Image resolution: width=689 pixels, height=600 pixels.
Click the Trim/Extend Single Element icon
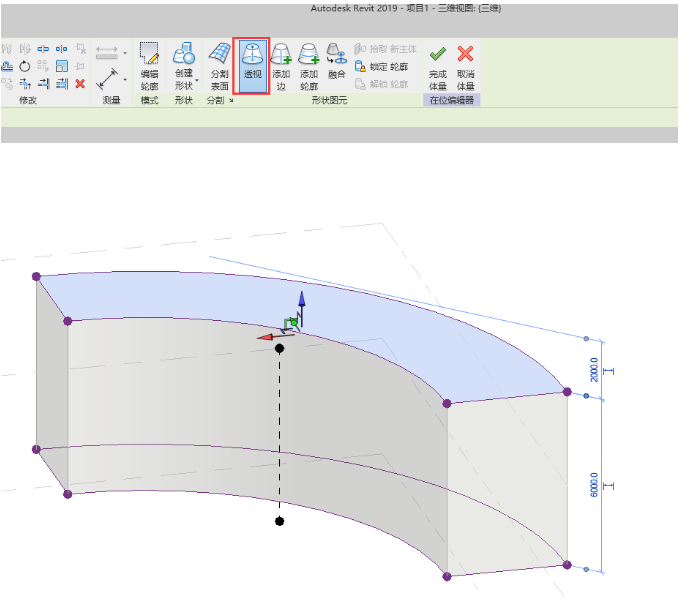(44, 84)
